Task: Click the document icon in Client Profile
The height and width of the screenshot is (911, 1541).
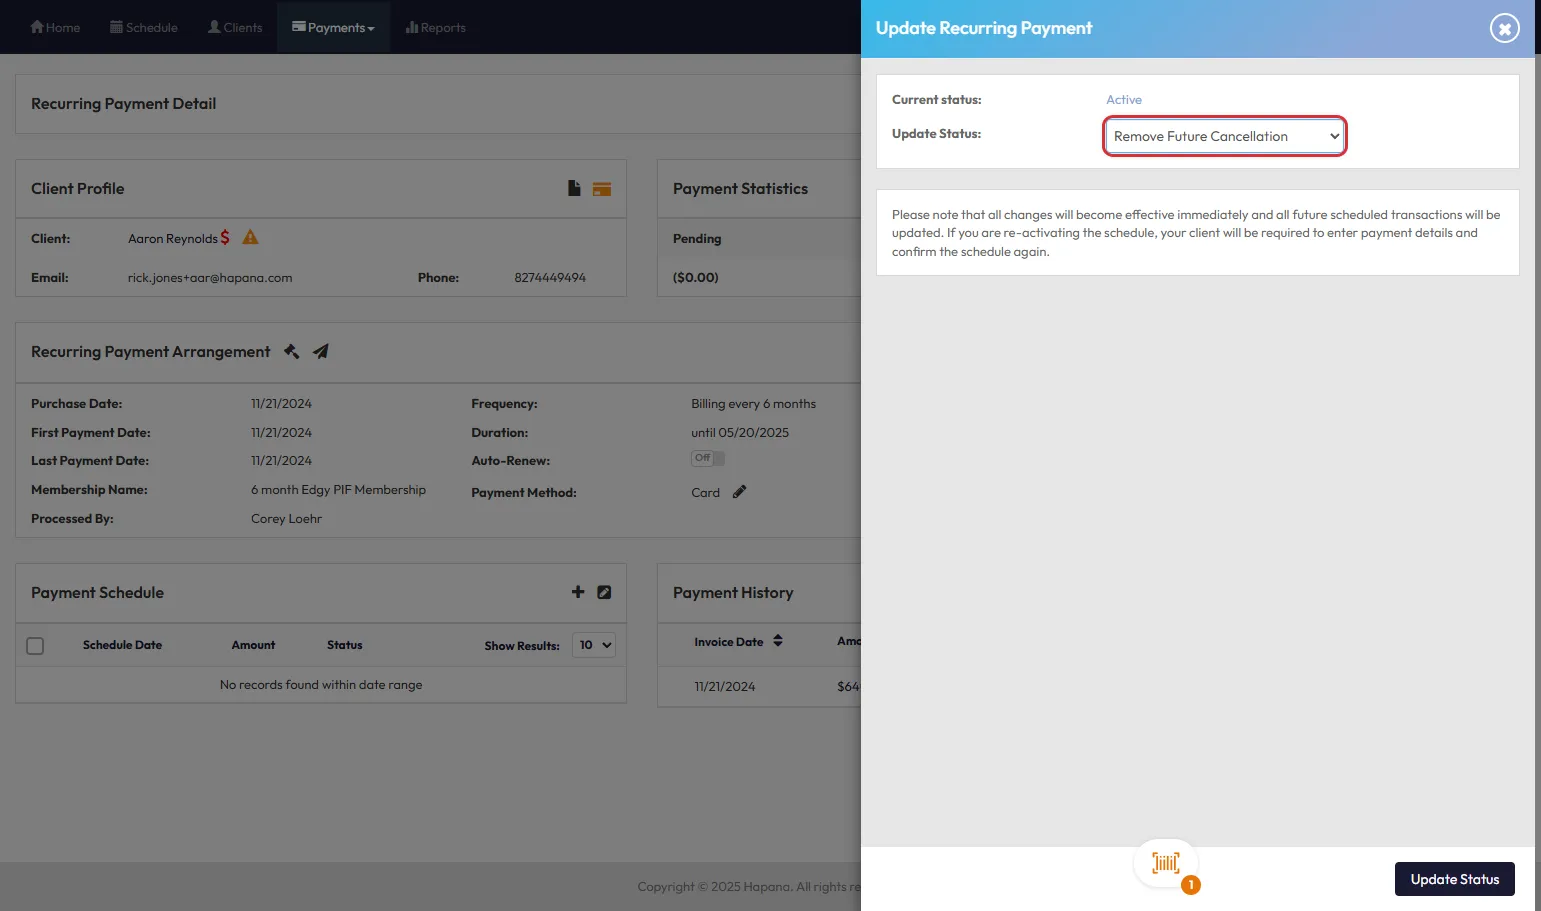Action: click(574, 188)
